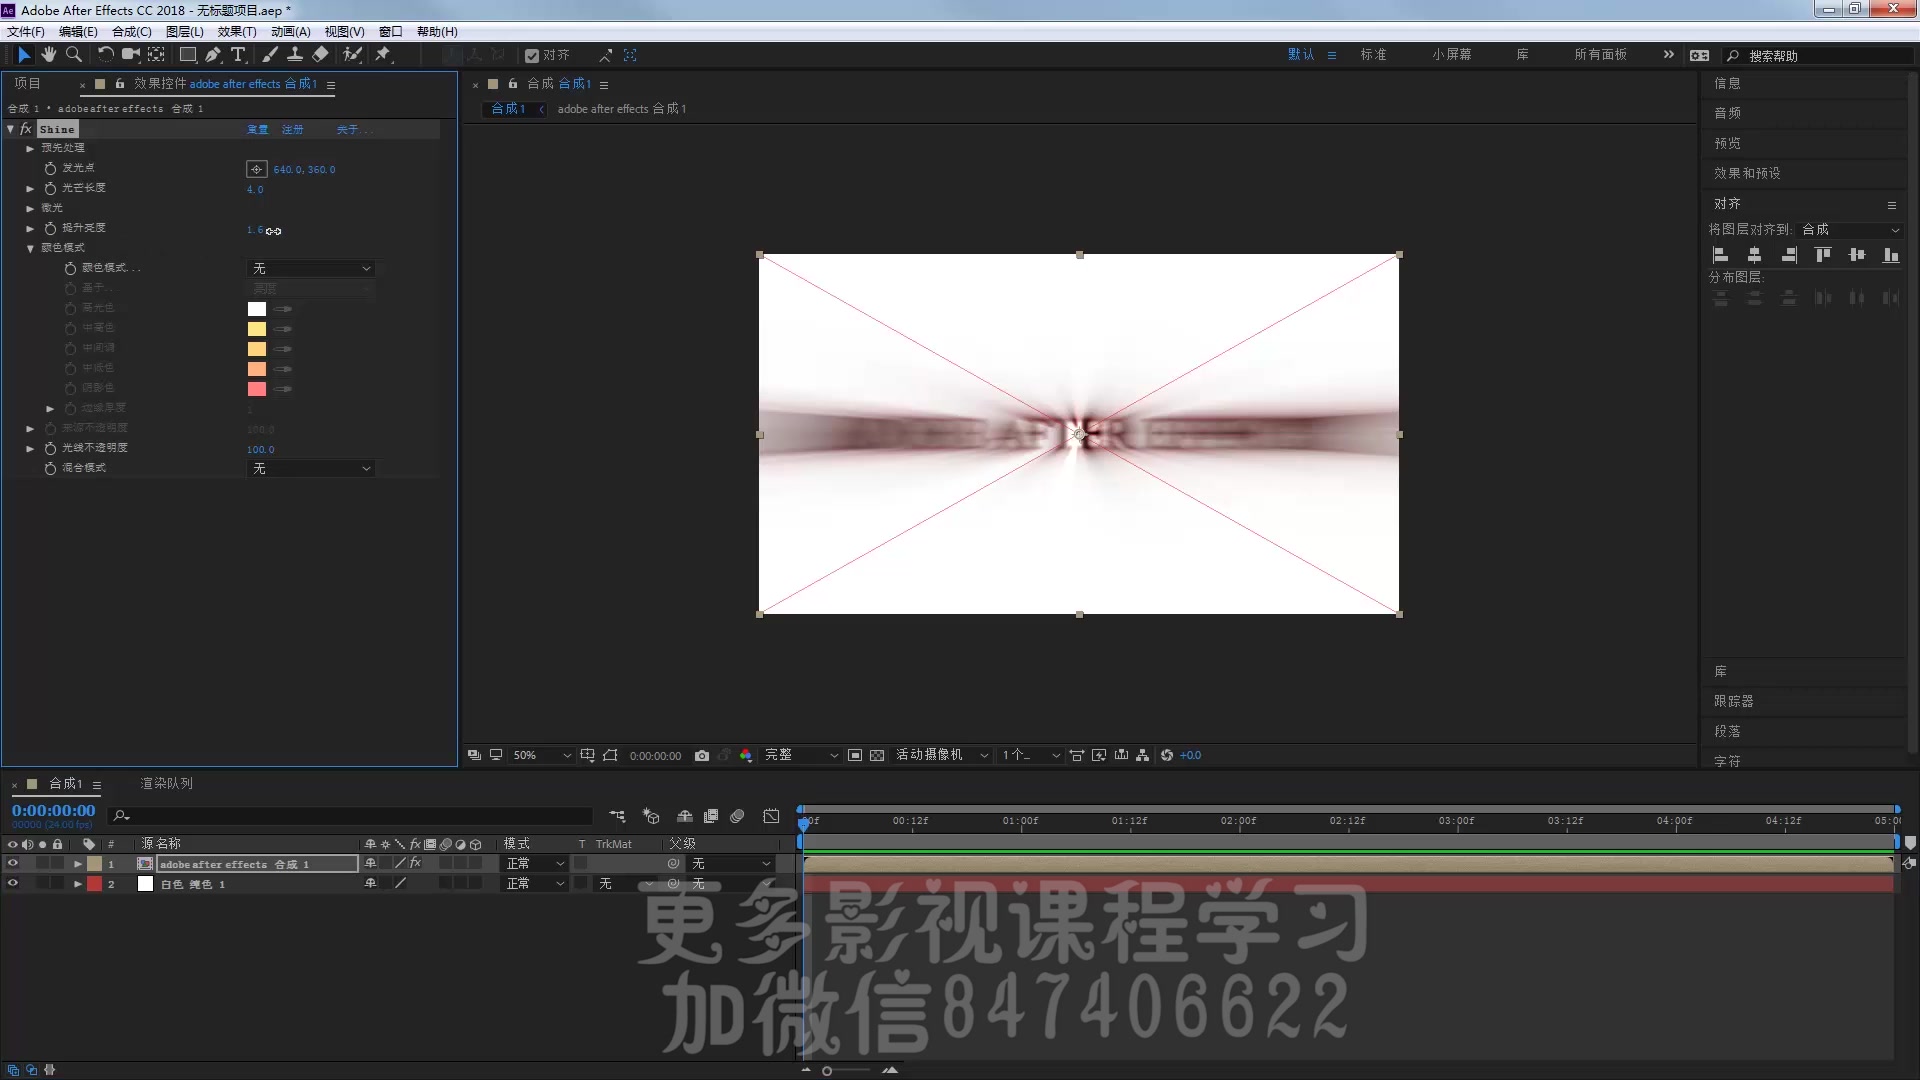The width and height of the screenshot is (1920, 1080).
Task: Click the 注册 link in Shine effect header
Action: pyautogui.click(x=293, y=129)
